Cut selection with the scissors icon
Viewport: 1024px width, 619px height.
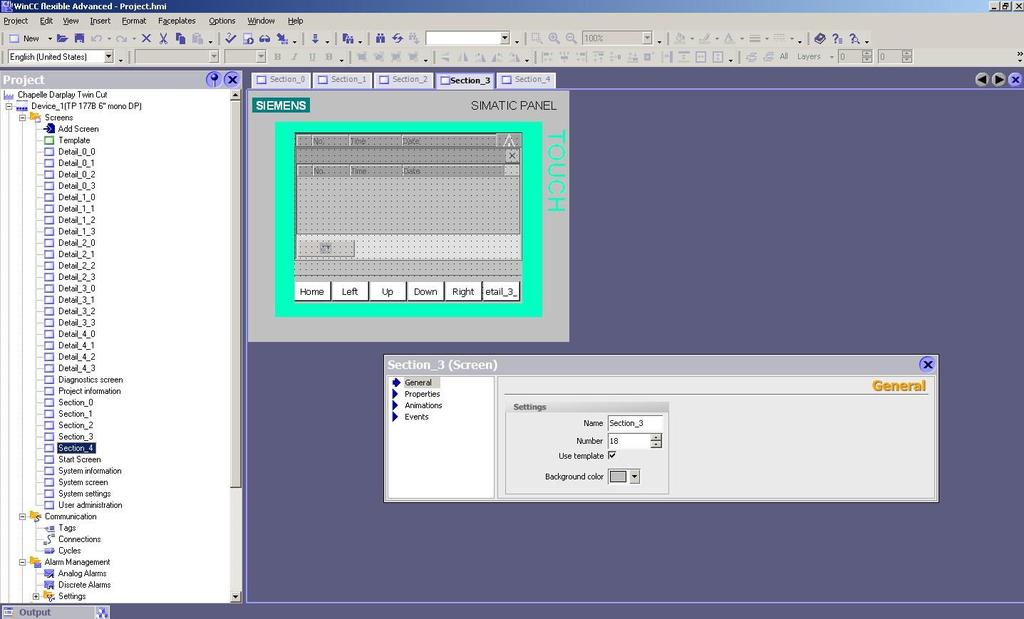(163, 39)
